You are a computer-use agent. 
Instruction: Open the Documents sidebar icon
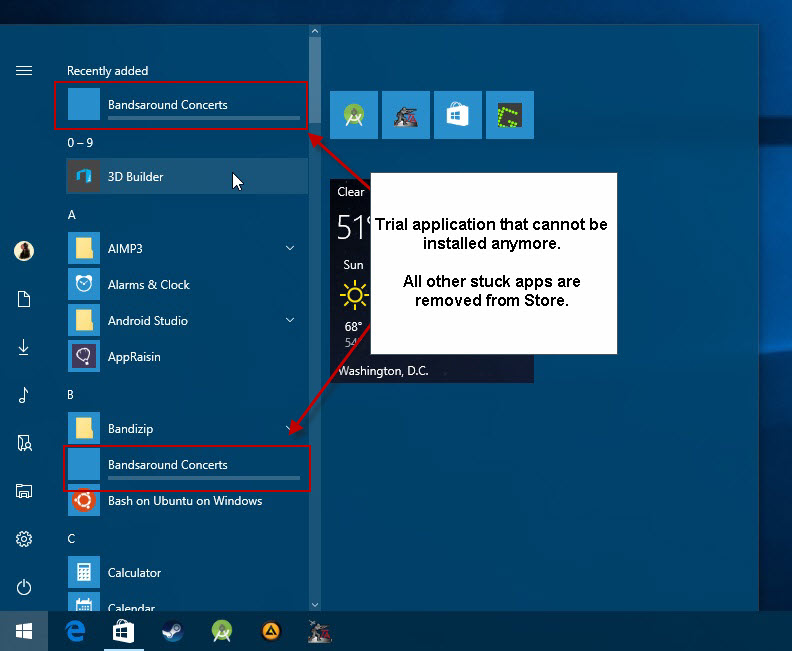tap(24, 299)
